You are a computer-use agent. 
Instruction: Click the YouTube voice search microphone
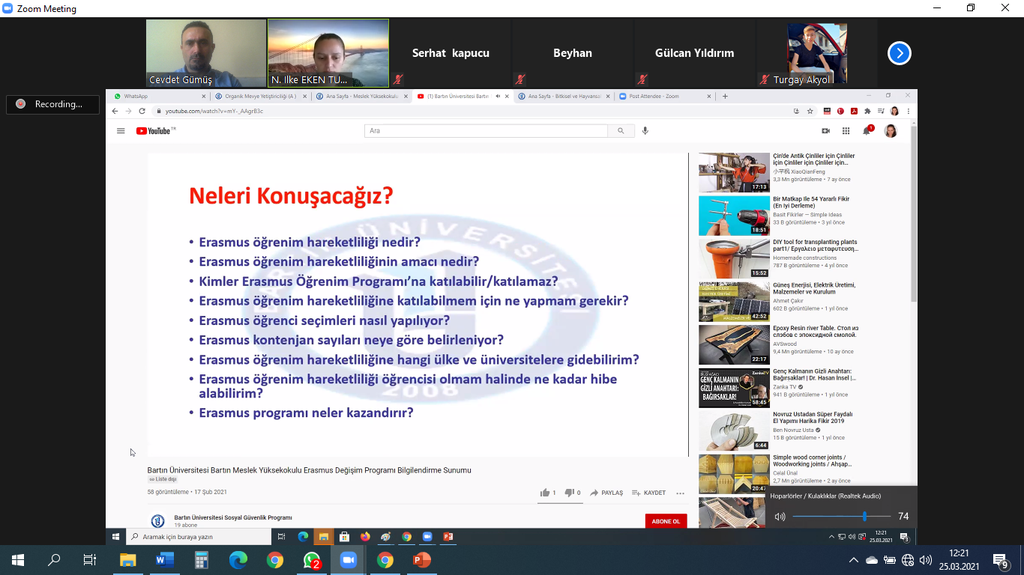(645, 131)
